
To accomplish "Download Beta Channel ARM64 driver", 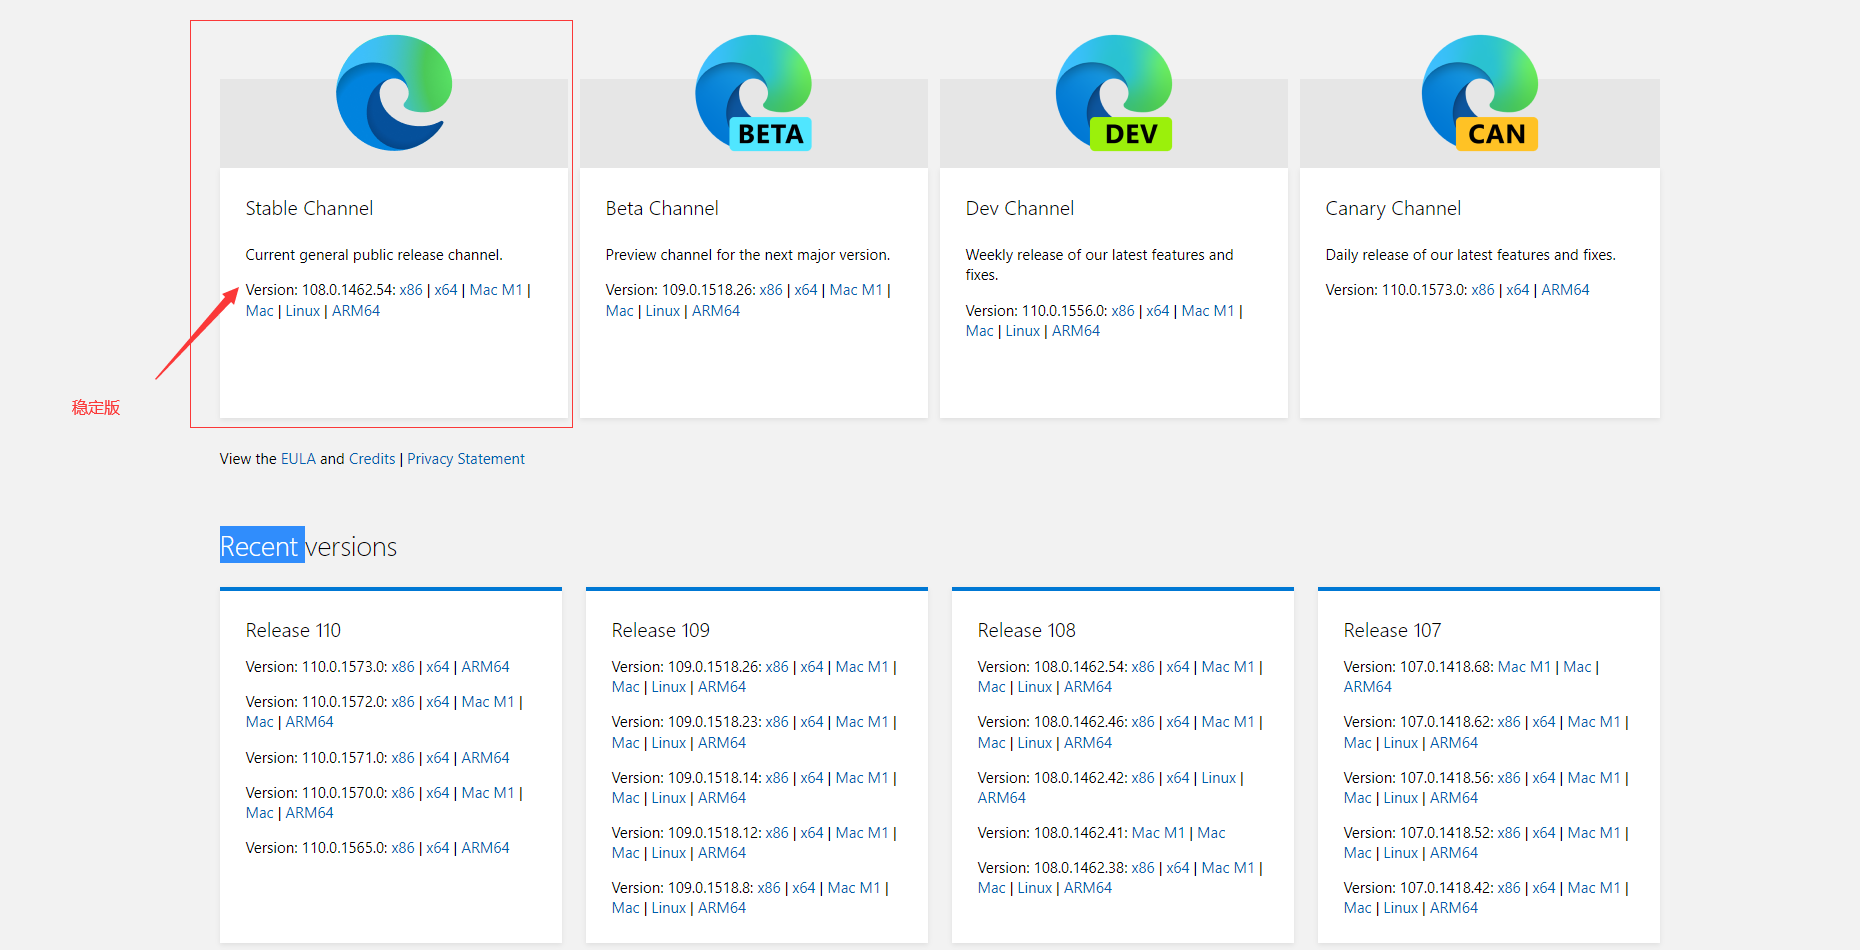I will click(x=716, y=311).
